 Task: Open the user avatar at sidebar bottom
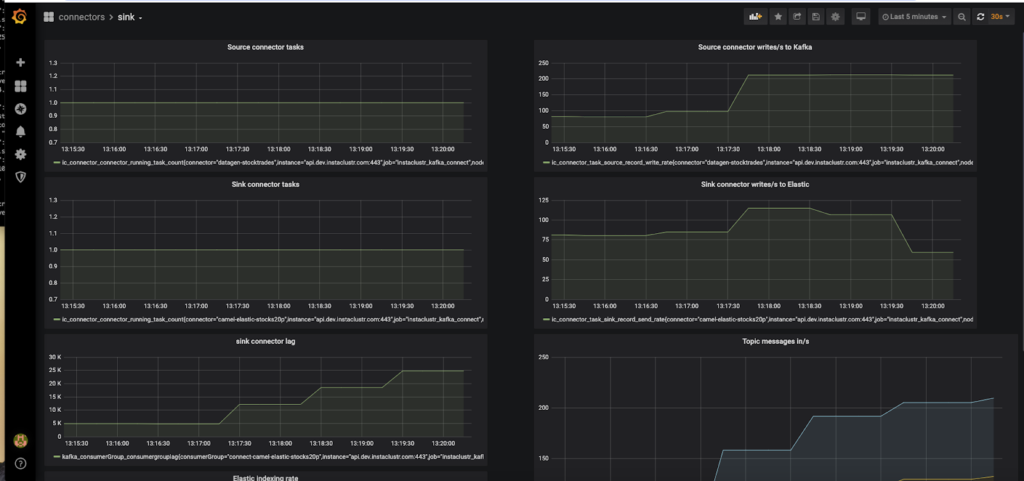(20, 441)
